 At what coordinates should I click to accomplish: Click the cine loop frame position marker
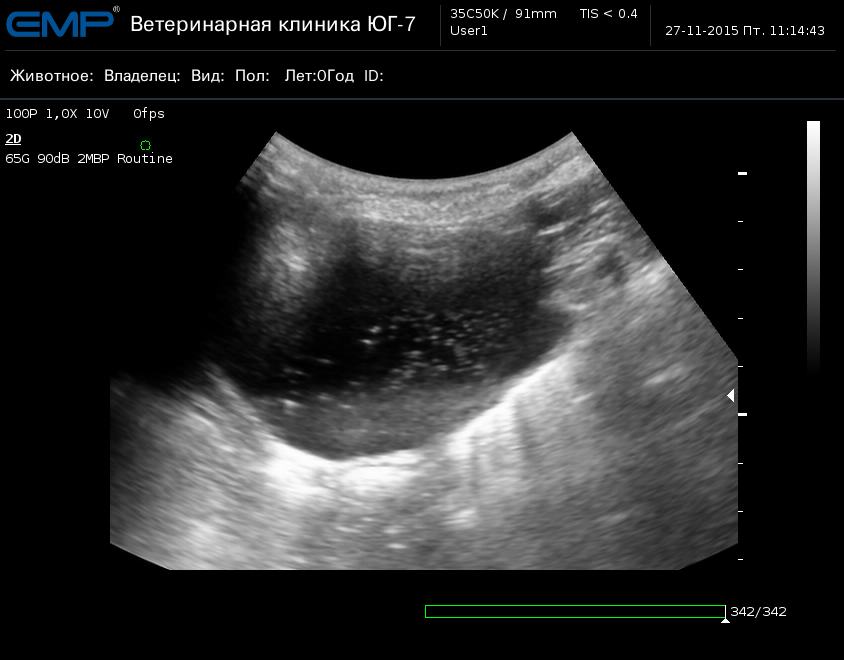point(725,620)
